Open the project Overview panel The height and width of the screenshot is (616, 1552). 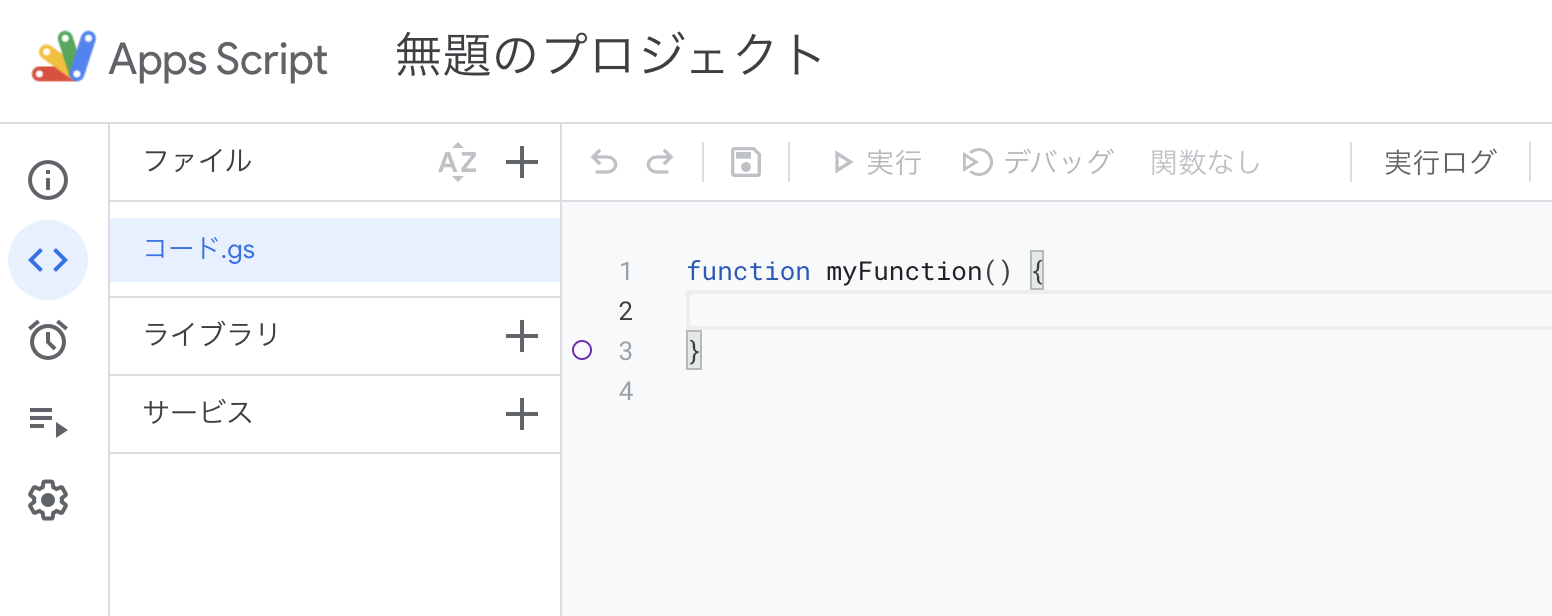point(48,180)
